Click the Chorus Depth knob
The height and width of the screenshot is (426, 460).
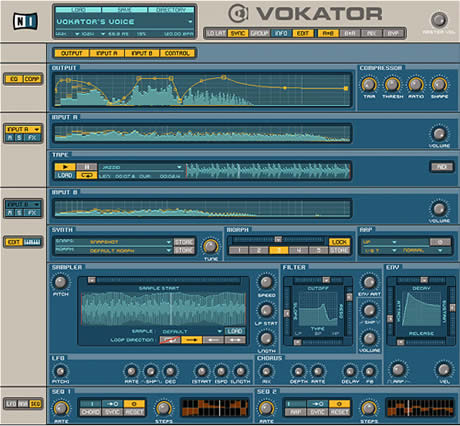[x=298, y=371]
